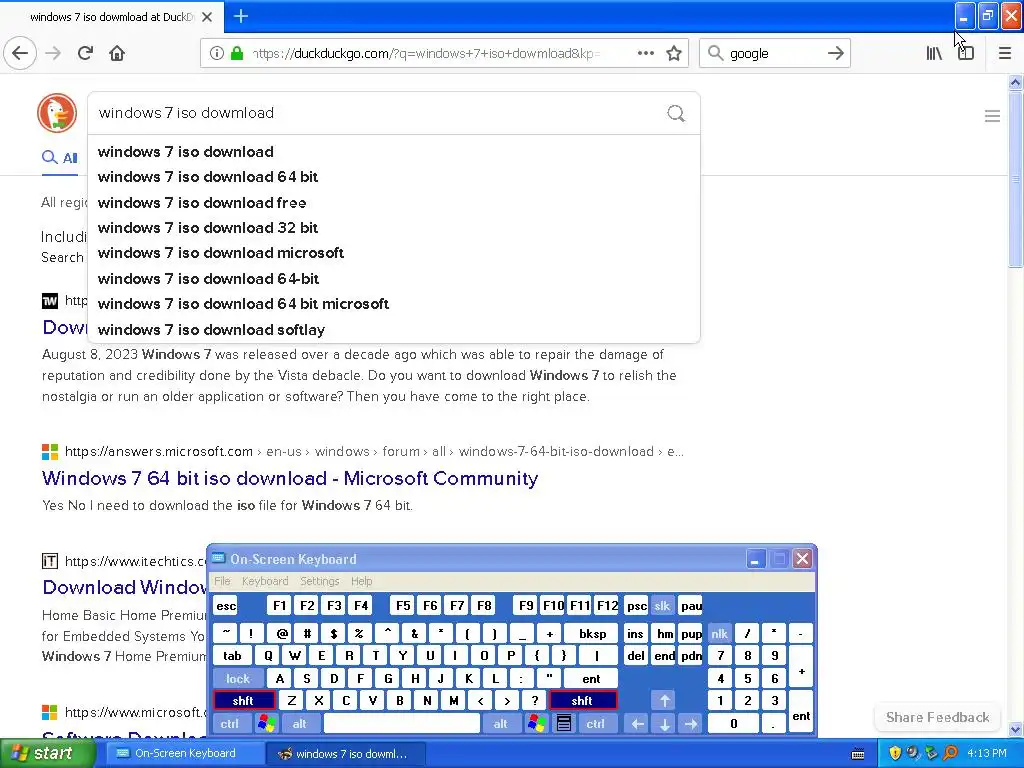
Task: Toggle the left ctrl key
Action: coord(230,724)
